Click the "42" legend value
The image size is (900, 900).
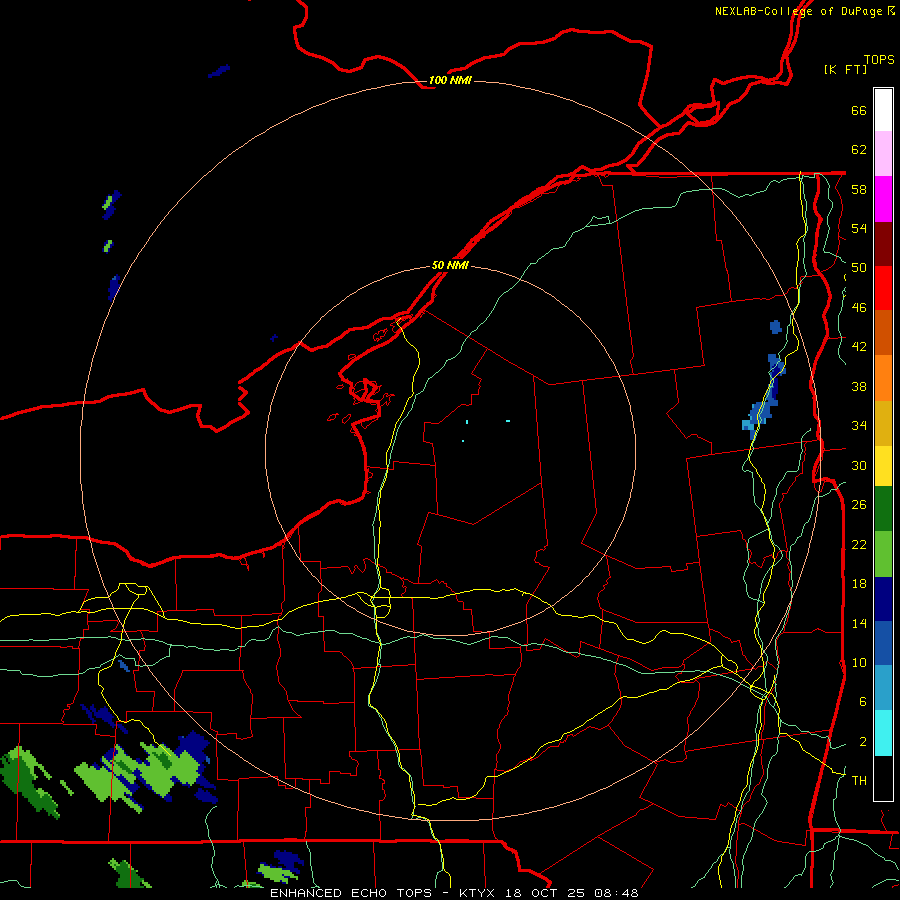click(x=859, y=347)
